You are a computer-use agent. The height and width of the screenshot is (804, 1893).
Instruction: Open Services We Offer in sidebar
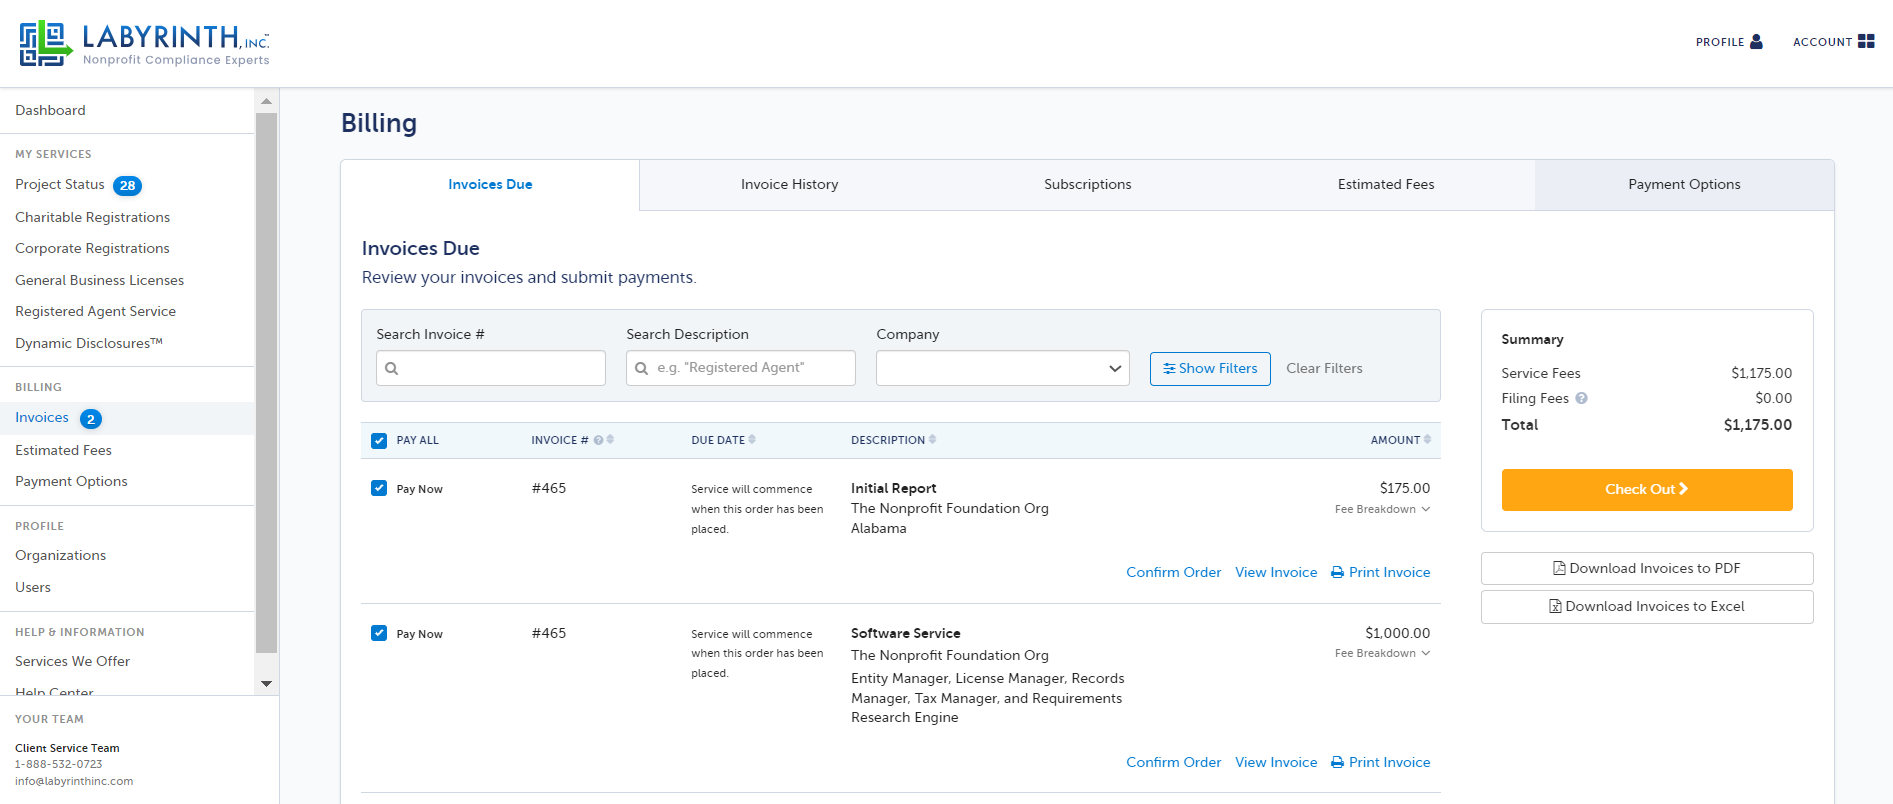[x=72, y=661]
